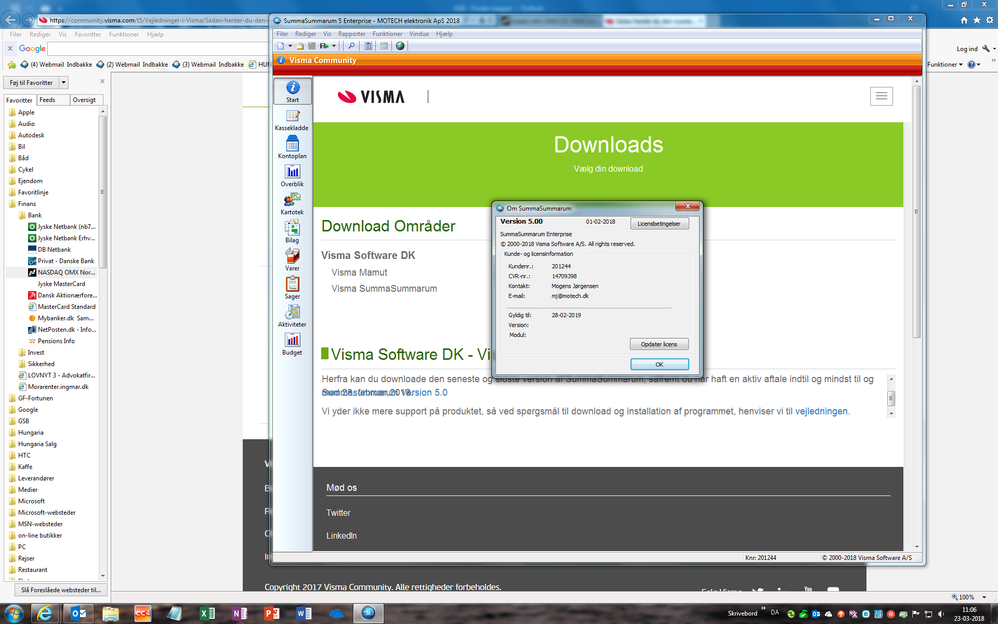
Task: Click the vejledningen link
Action: click(821, 411)
